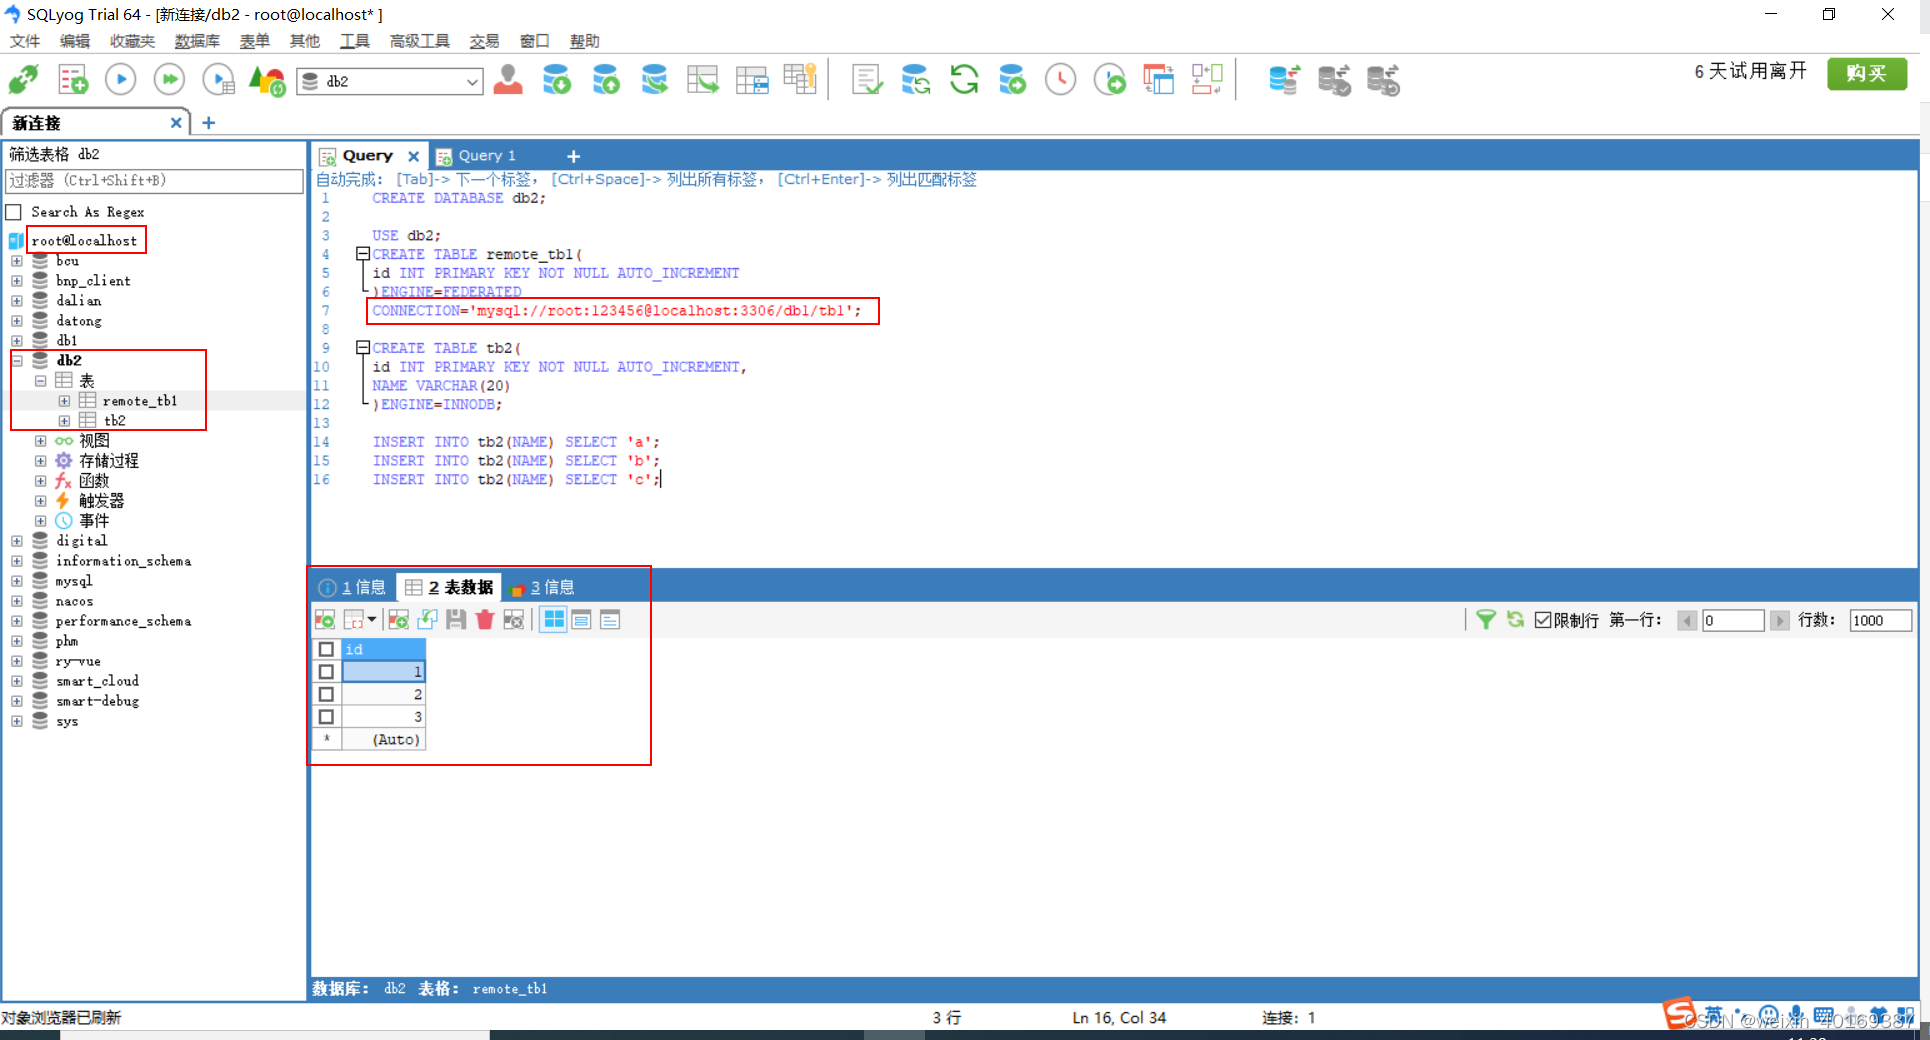Switch to grid view icon

[x=553, y=620]
